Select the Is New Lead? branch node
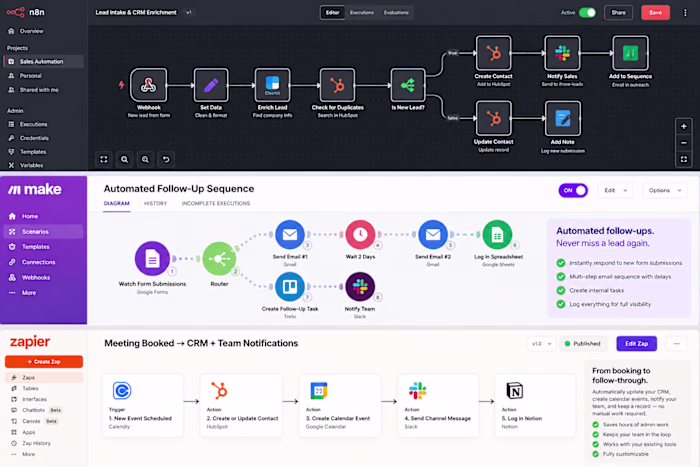The height and width of the screenshot is (467, 700). (408, 85)
